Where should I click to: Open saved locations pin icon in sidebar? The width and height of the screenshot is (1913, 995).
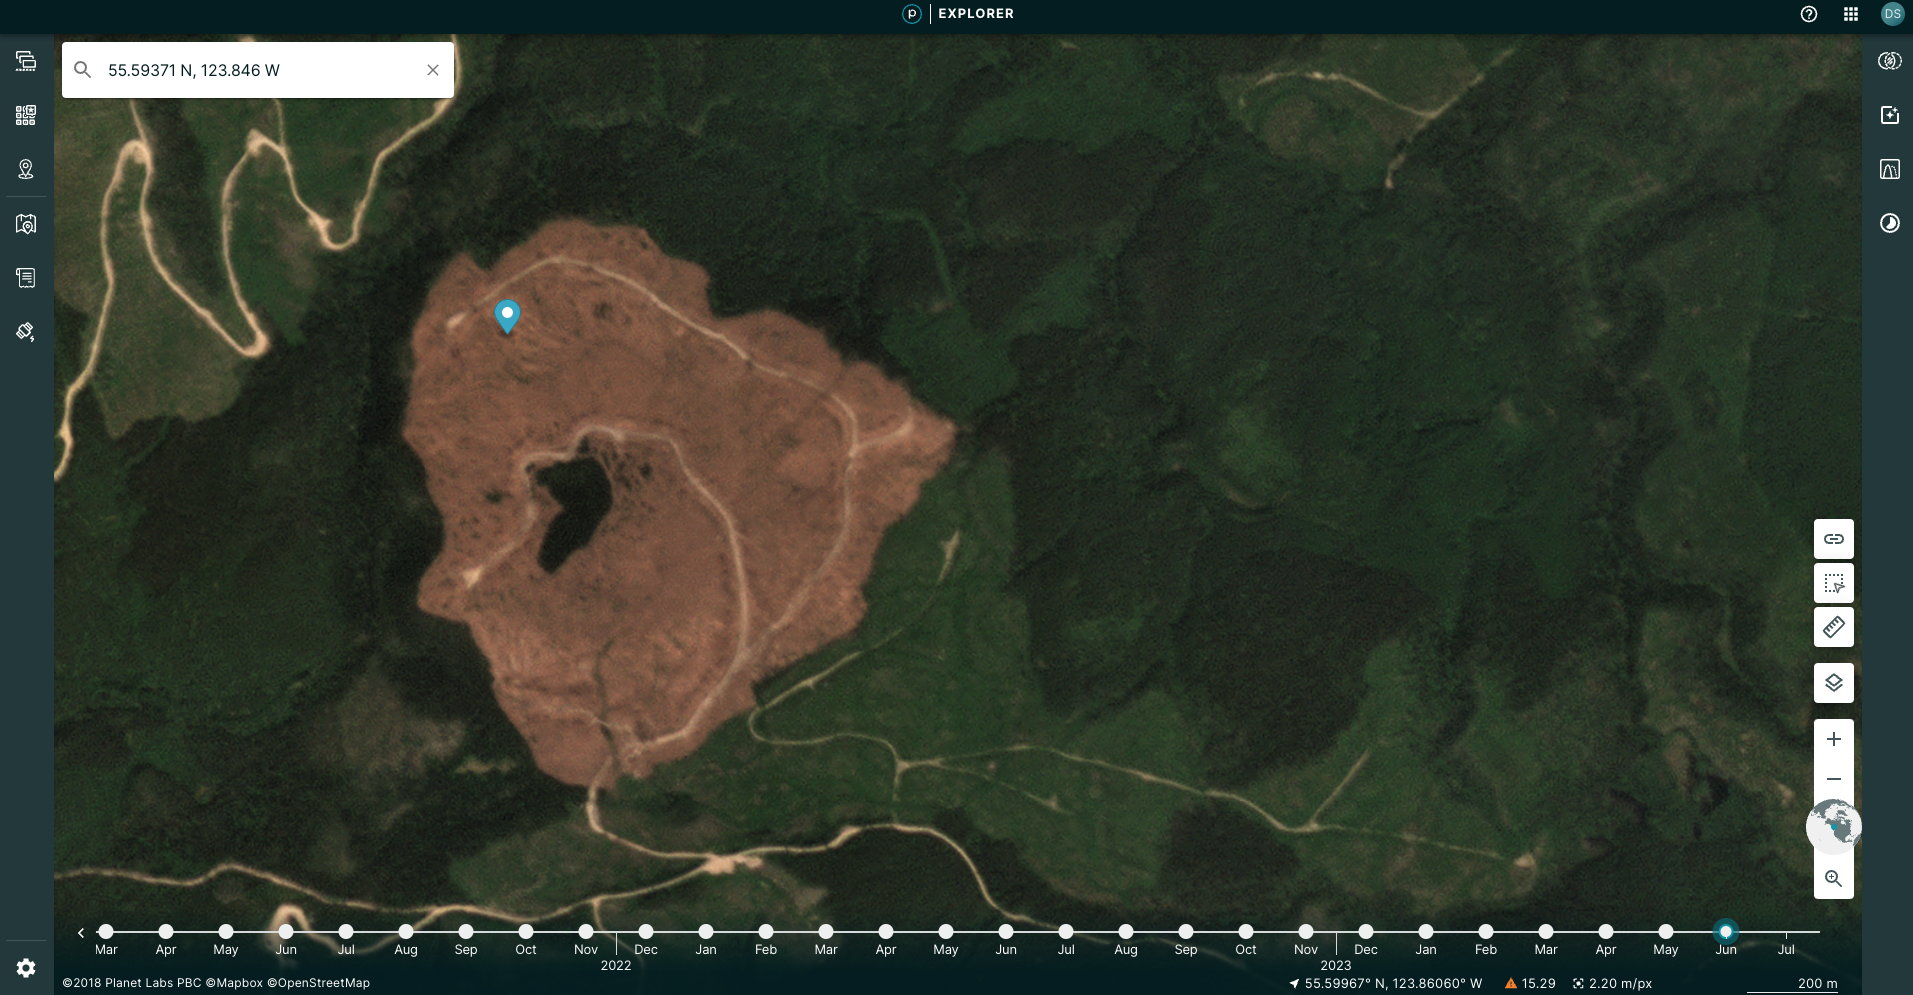click(26, 169)
